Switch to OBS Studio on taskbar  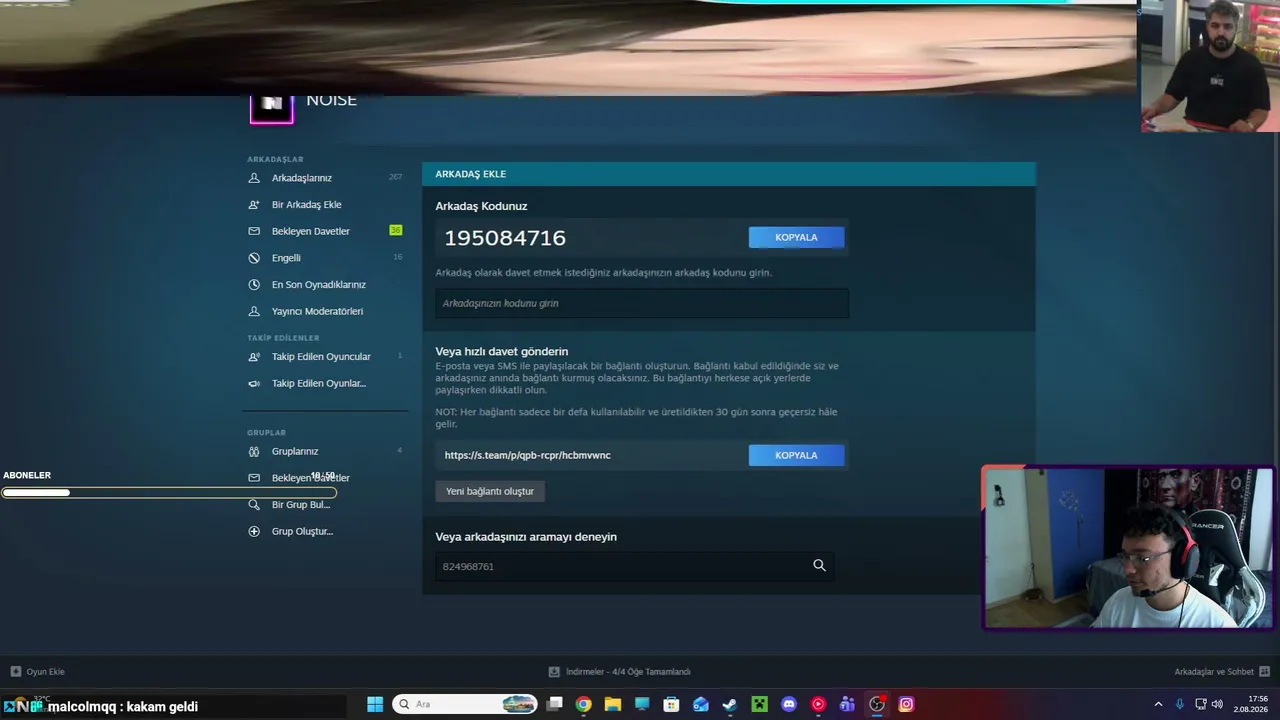(x=877, y=704)
